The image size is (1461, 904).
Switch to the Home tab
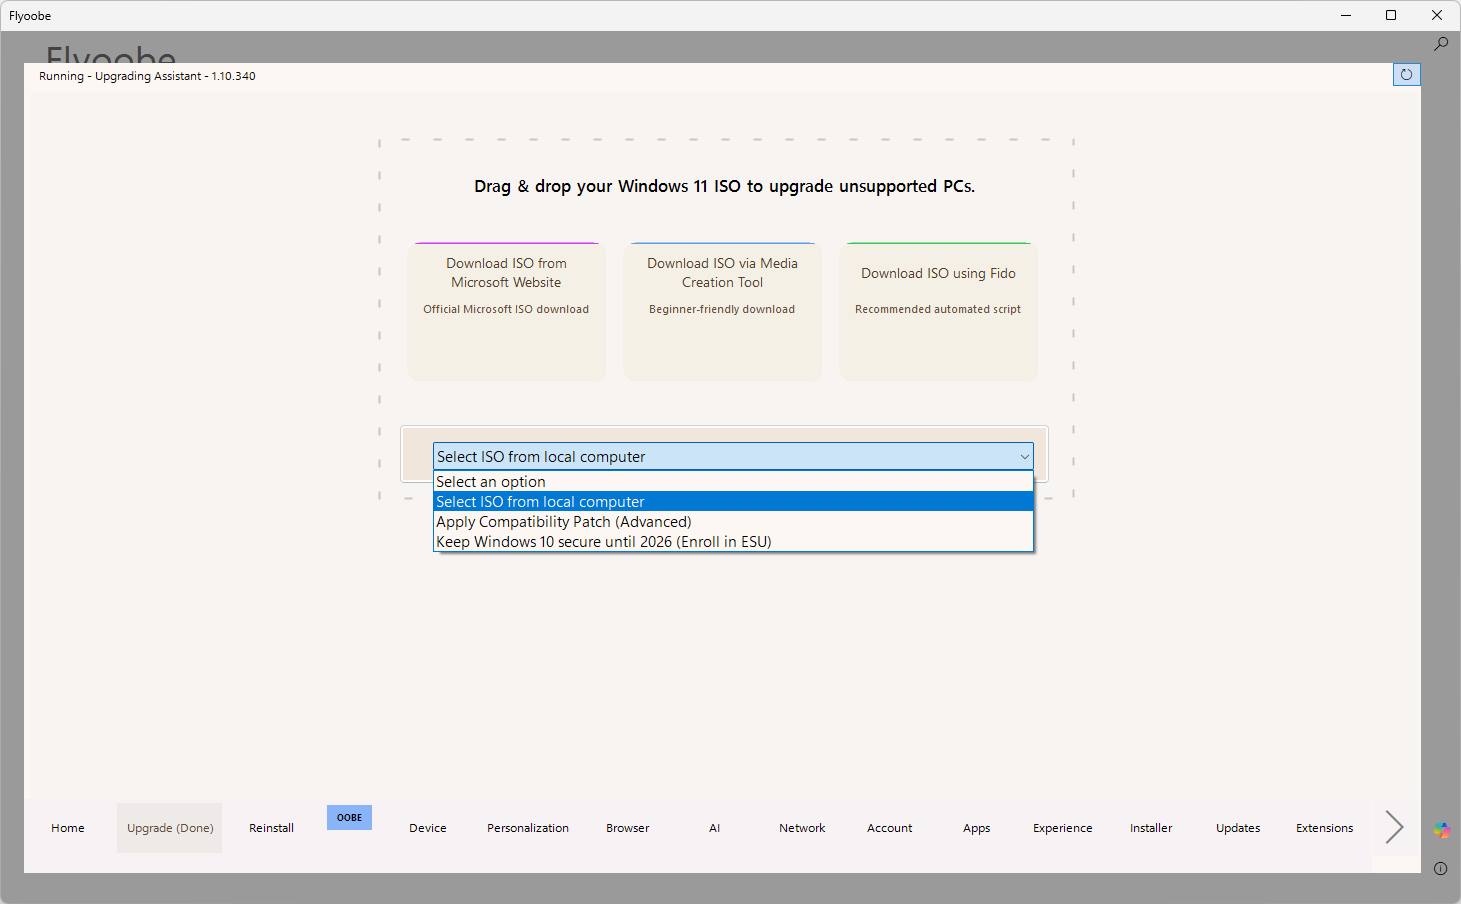tap(68, 828)
